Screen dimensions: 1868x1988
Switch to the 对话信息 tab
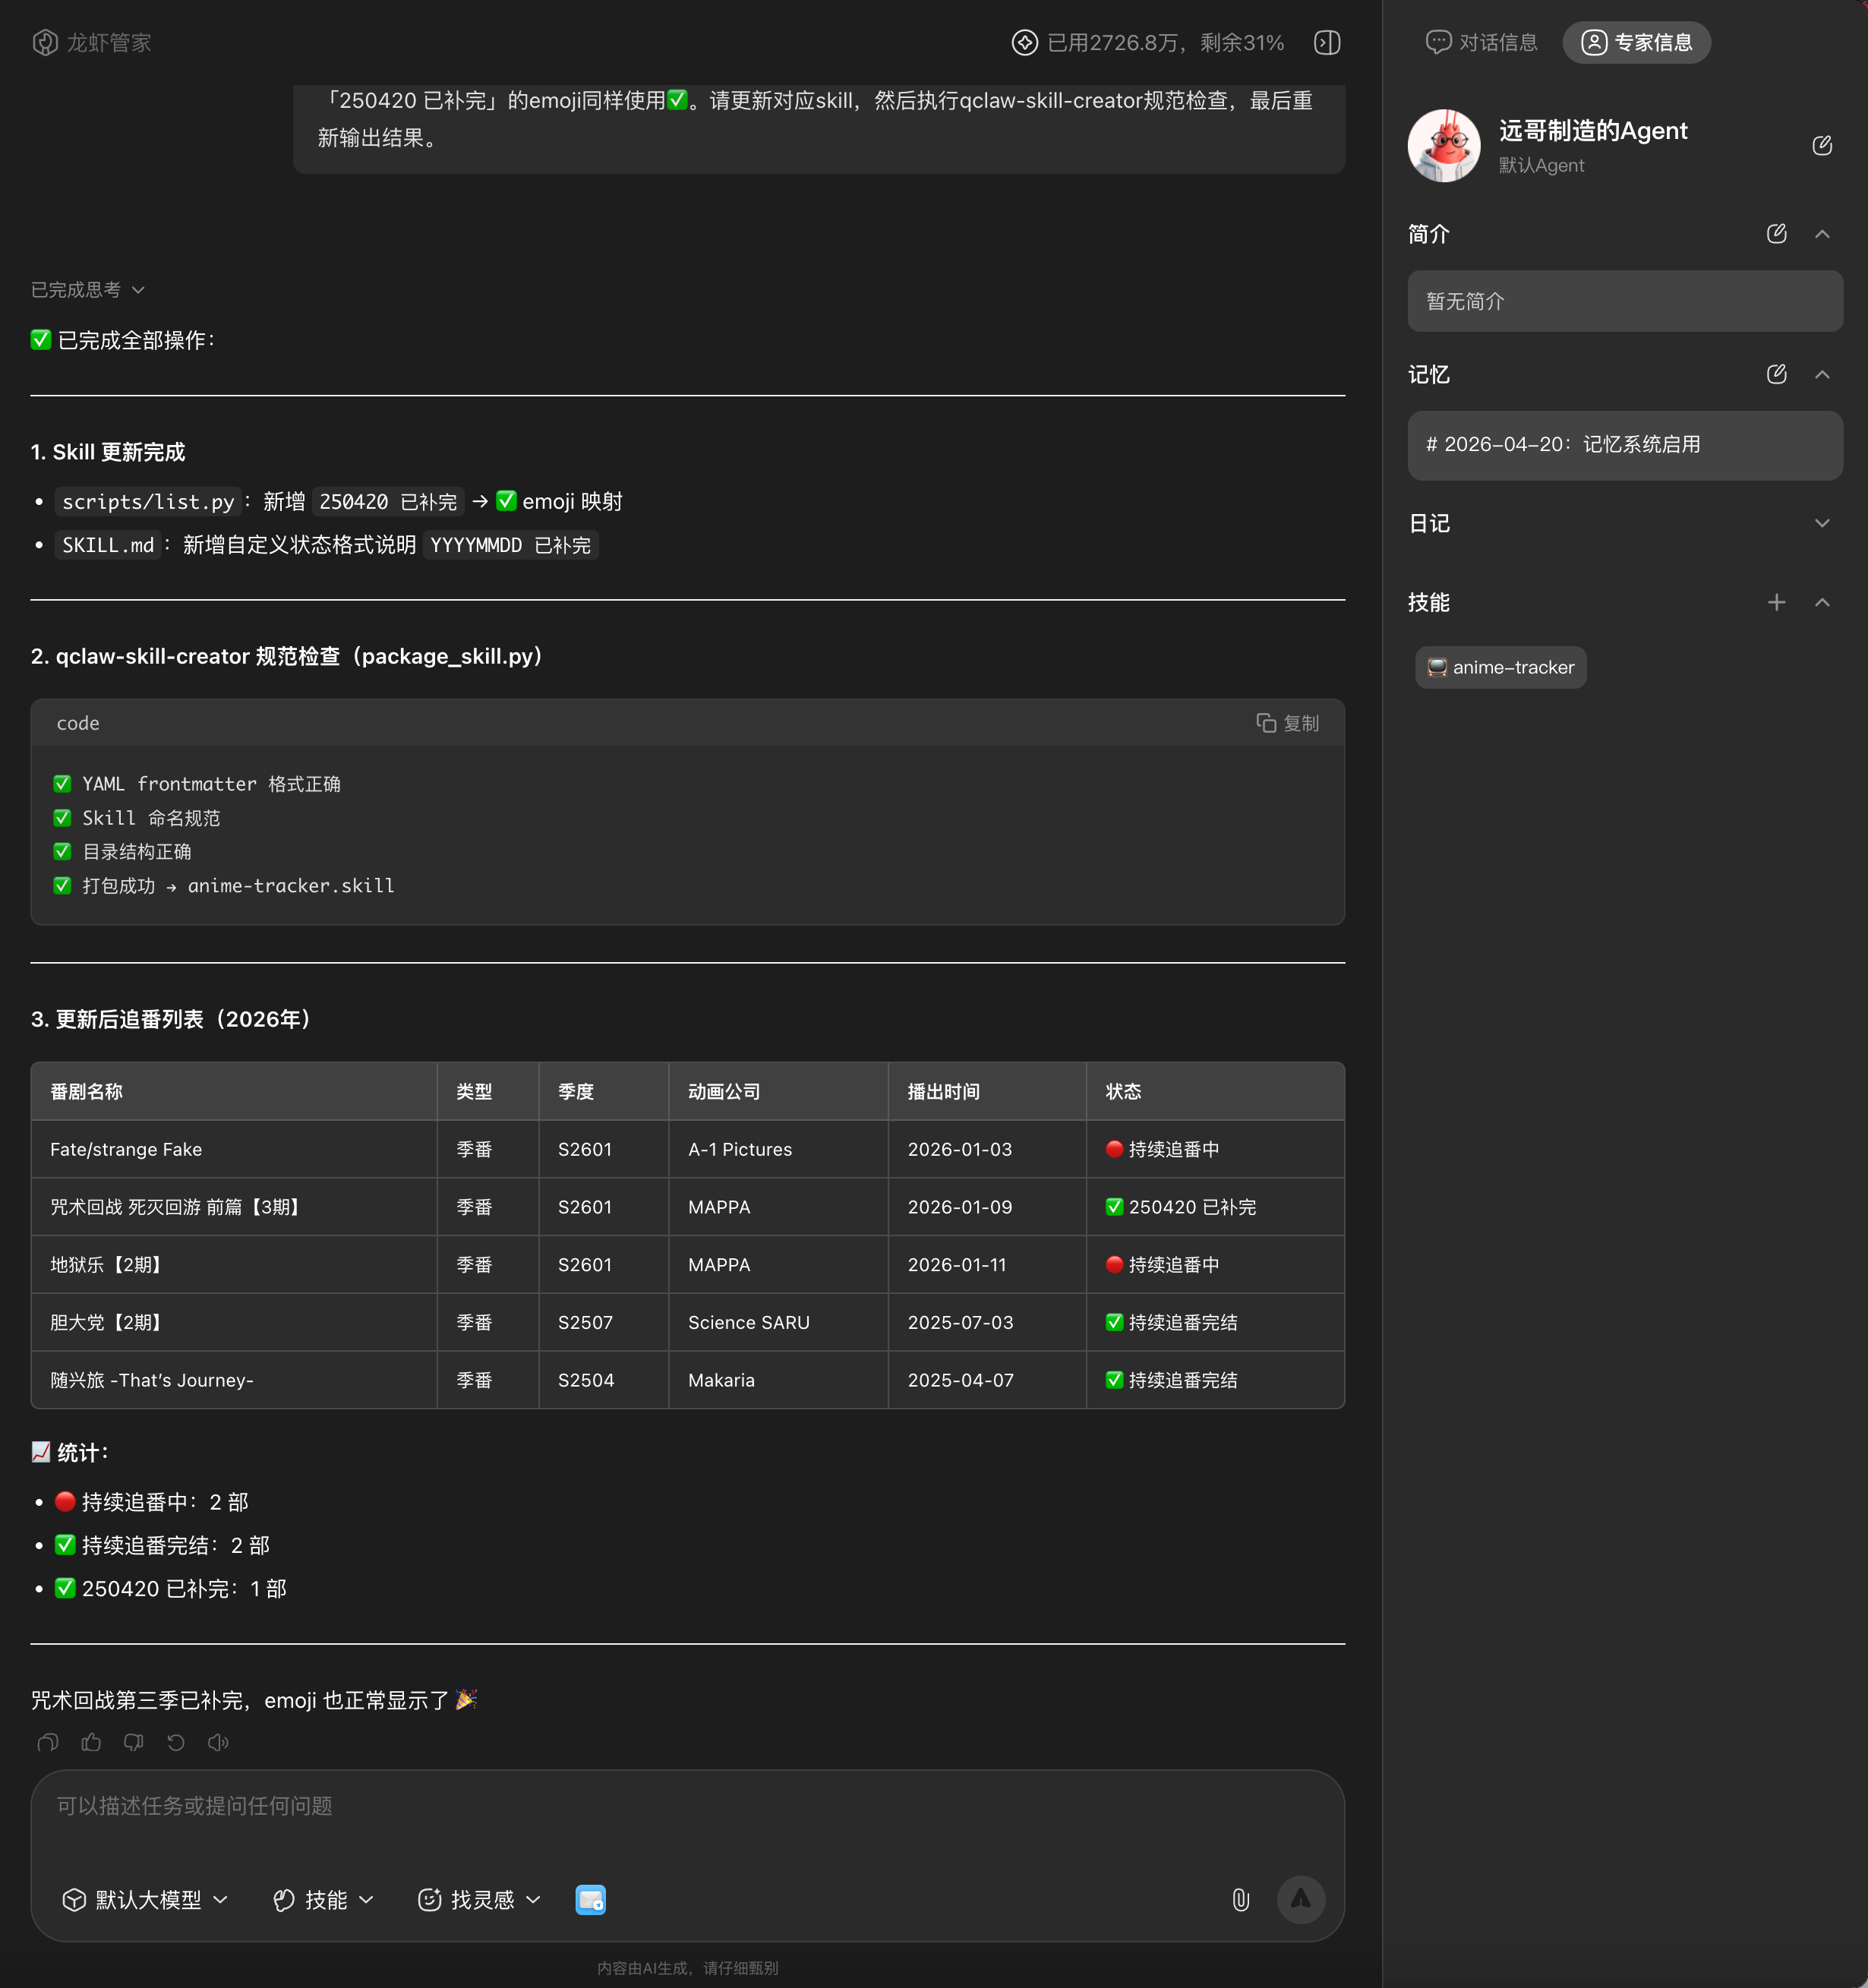1481,43
